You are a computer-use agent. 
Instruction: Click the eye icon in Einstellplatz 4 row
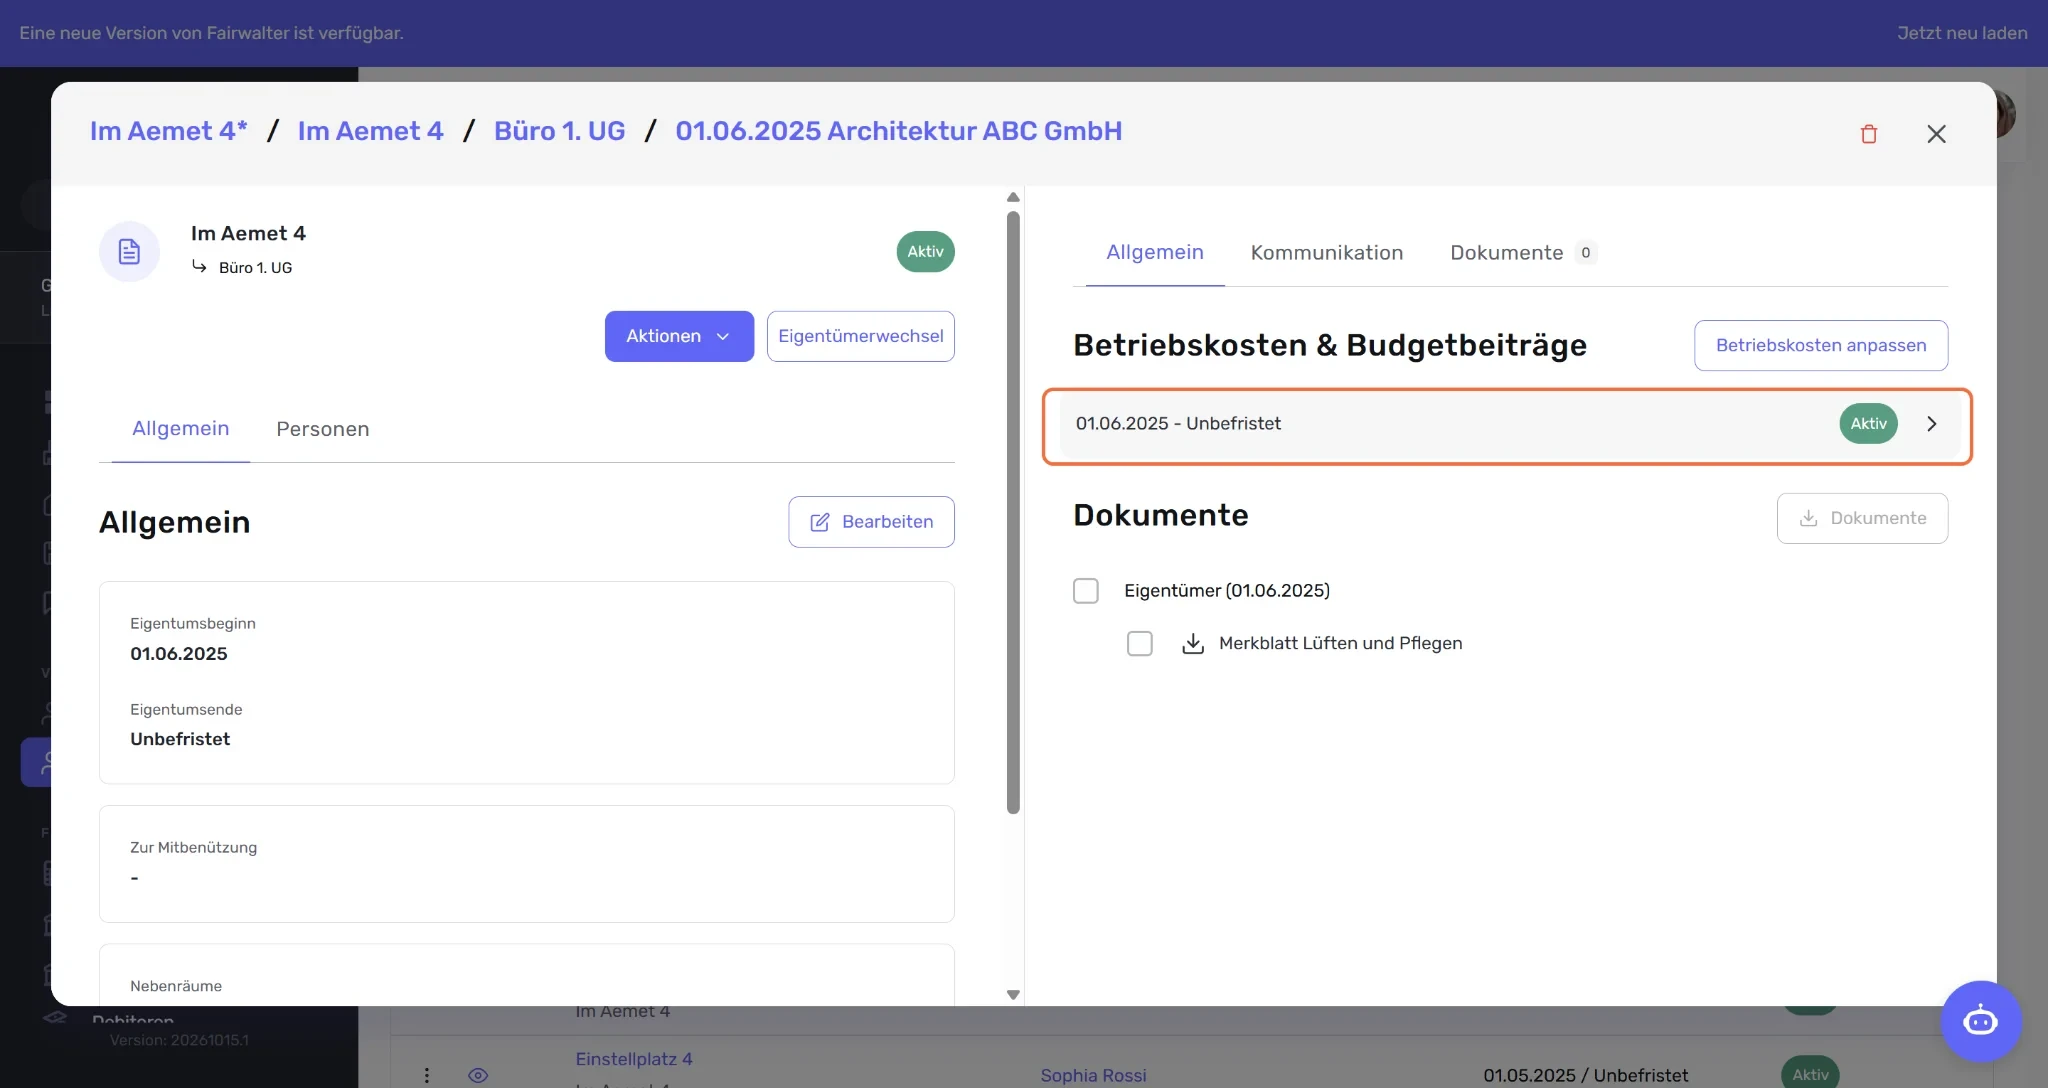pos(478,1075)
